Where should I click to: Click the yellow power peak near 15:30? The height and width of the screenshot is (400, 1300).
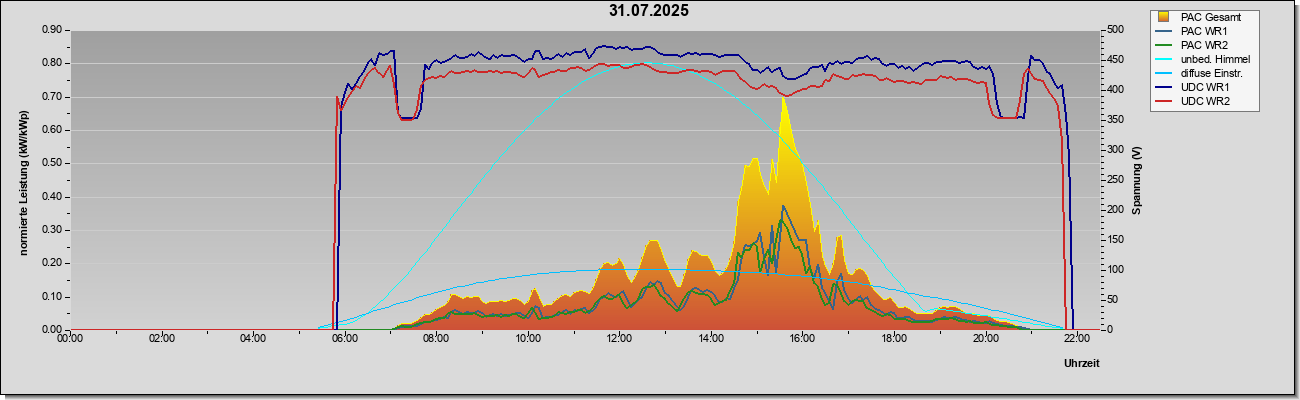(785, 110)
